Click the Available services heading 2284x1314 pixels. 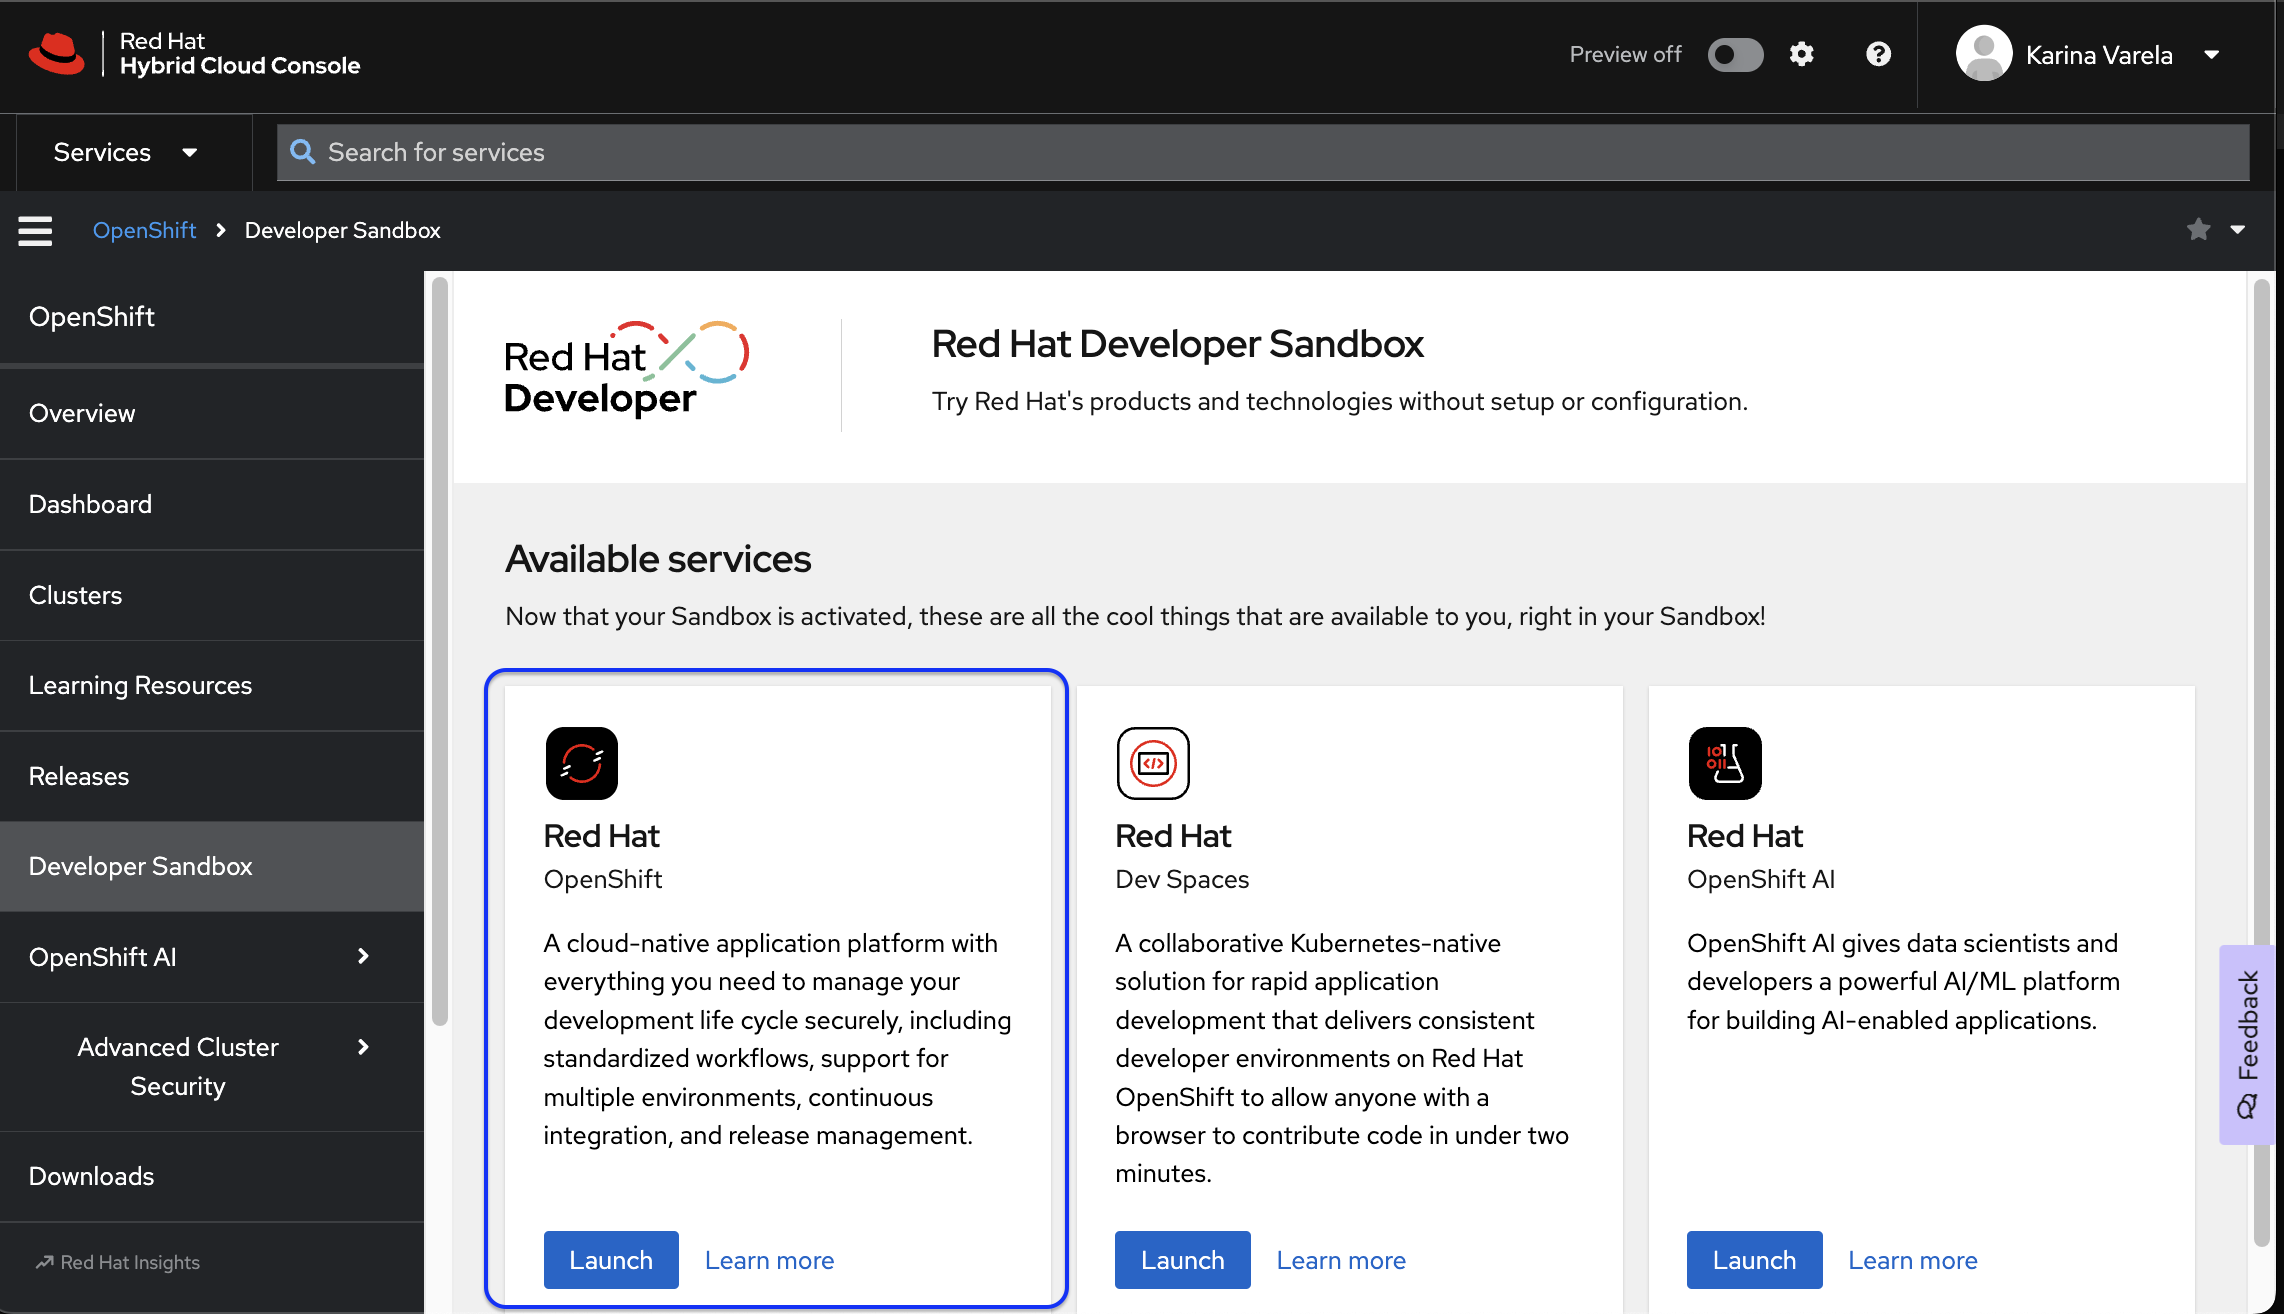point(658,559)
